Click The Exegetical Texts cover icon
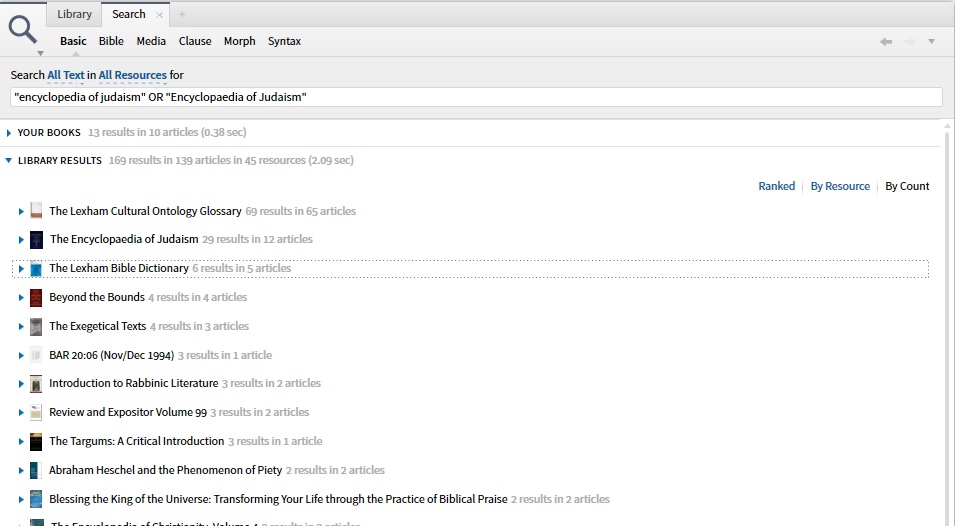 (x=37, y=326)
